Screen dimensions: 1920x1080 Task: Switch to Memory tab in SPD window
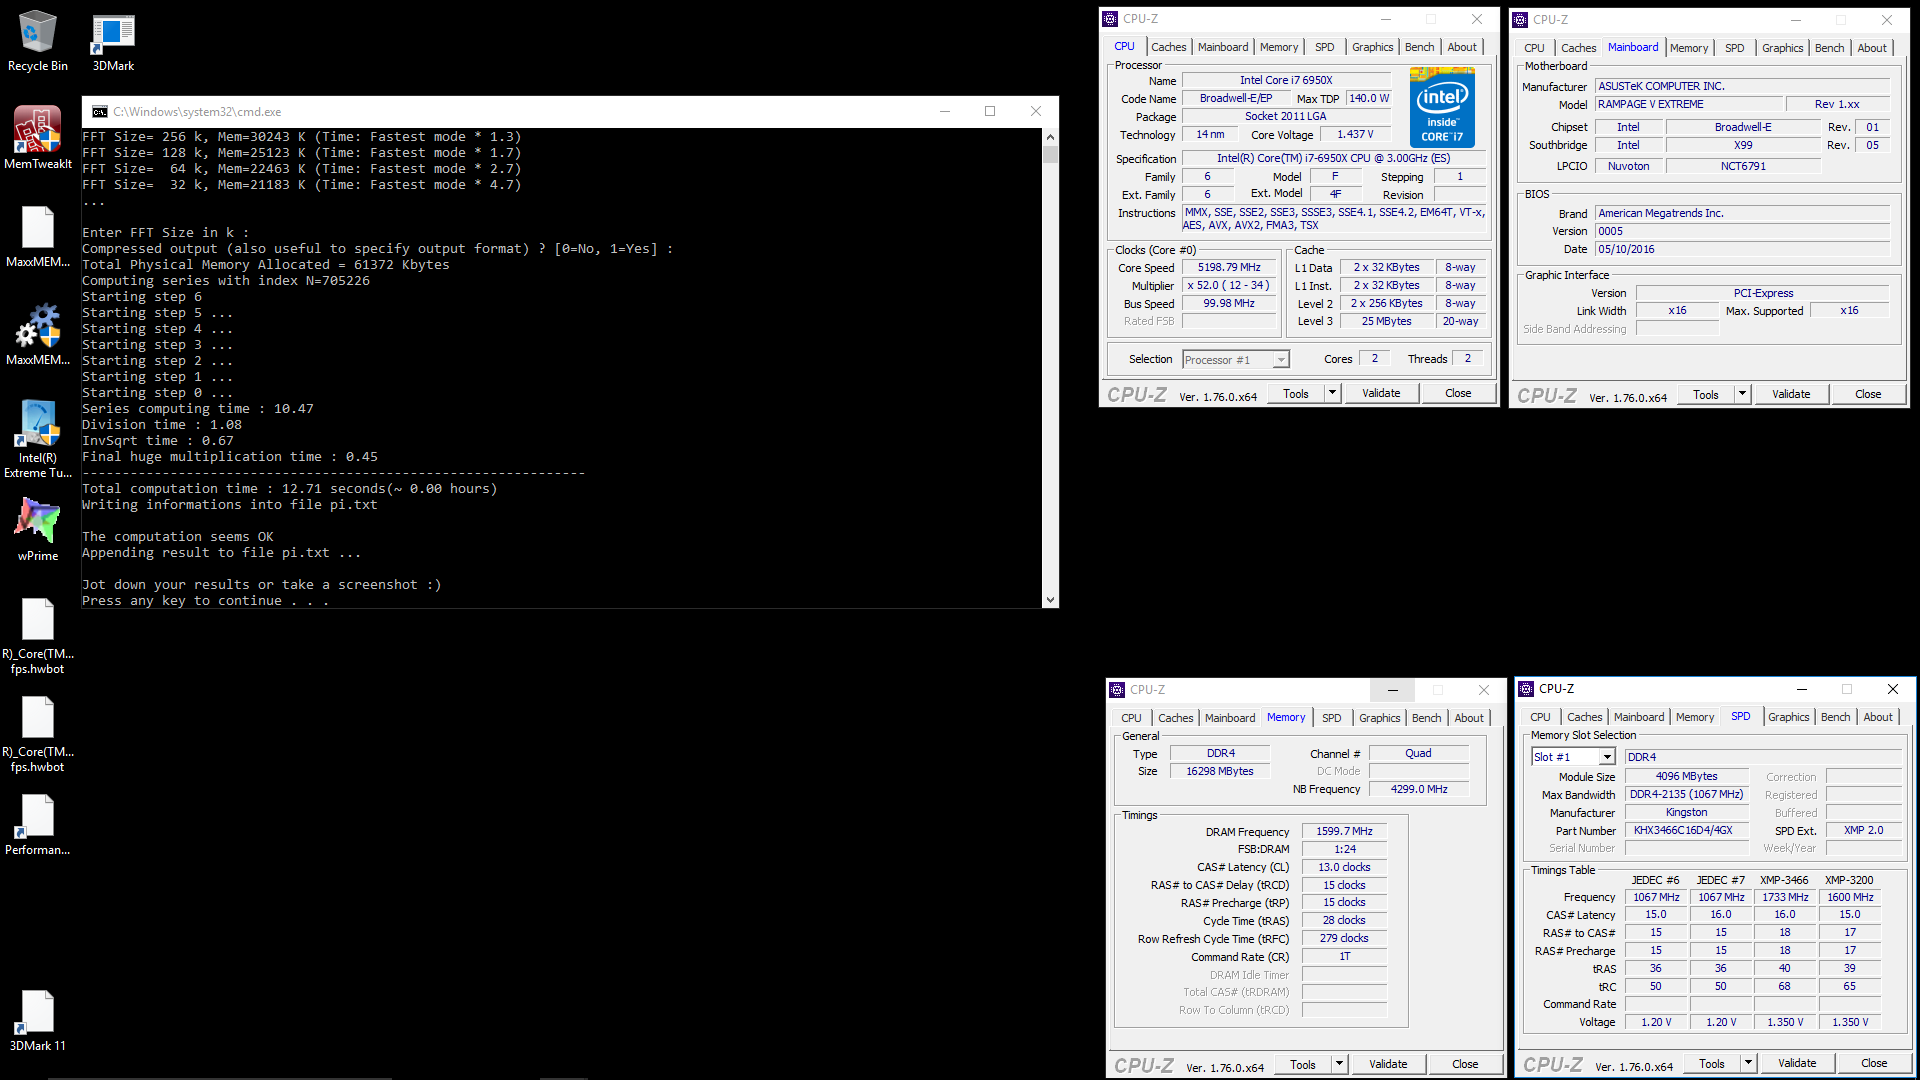click(x=1694, y=717)
